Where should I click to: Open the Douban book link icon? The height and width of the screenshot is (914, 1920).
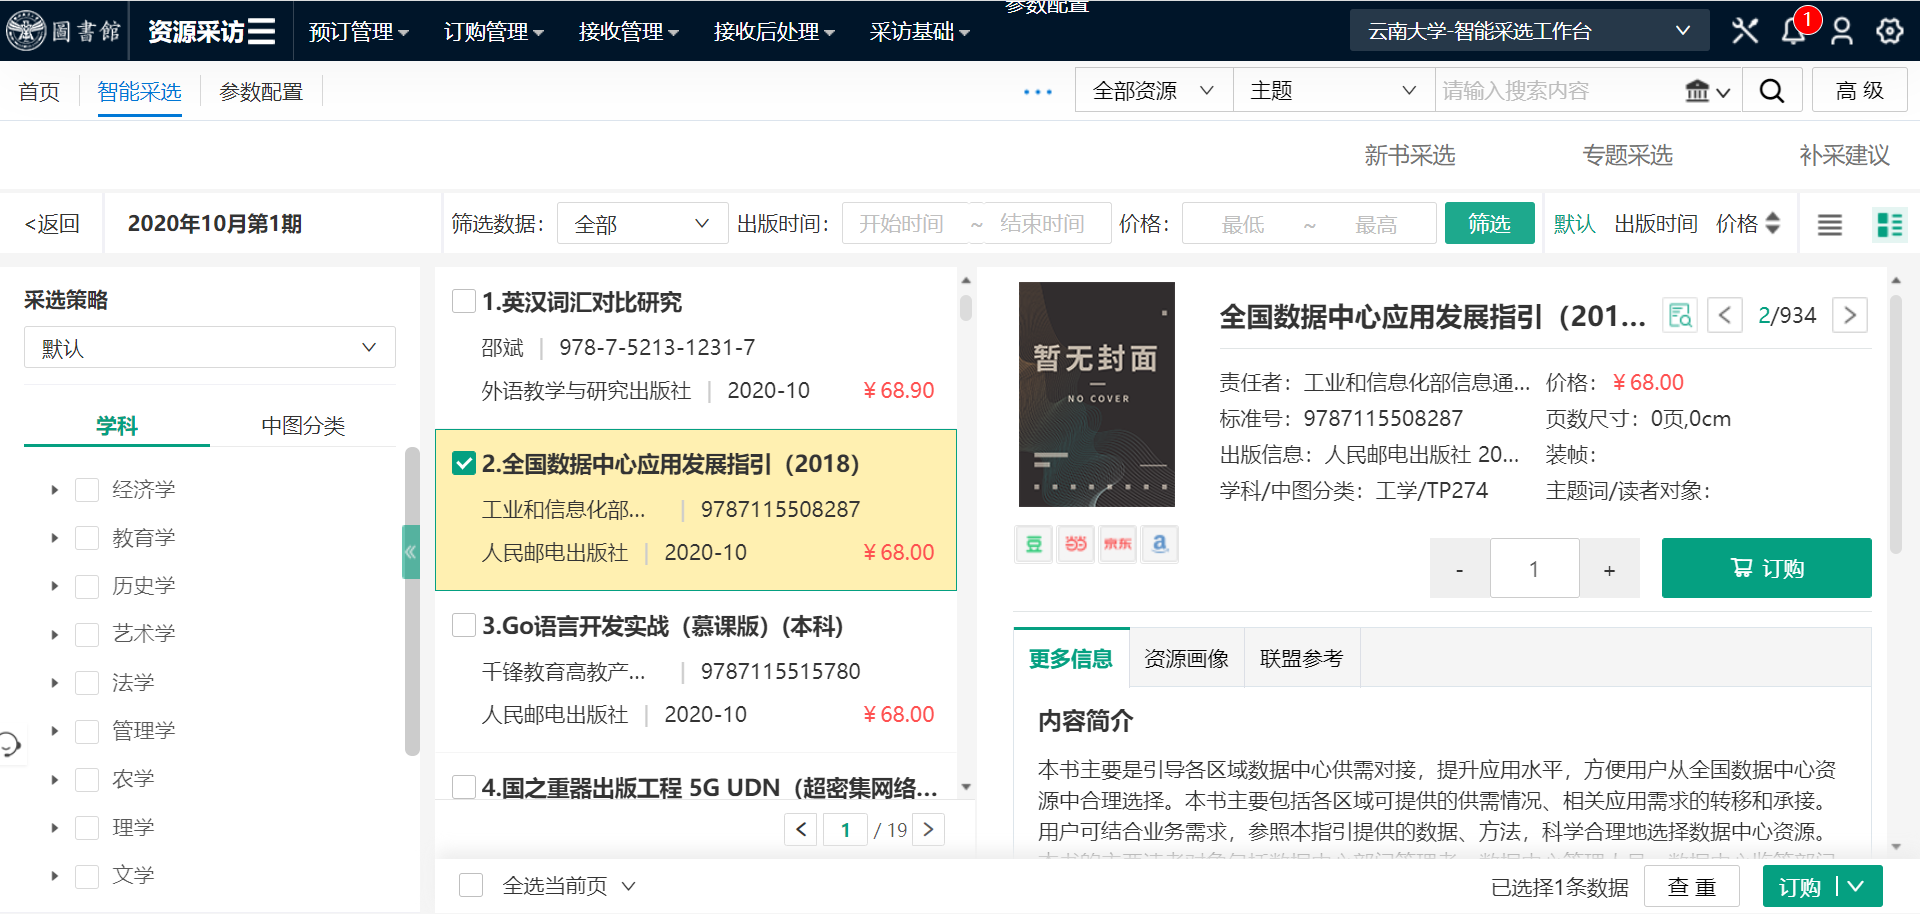pyautogui.click(x=1034, y=544)
